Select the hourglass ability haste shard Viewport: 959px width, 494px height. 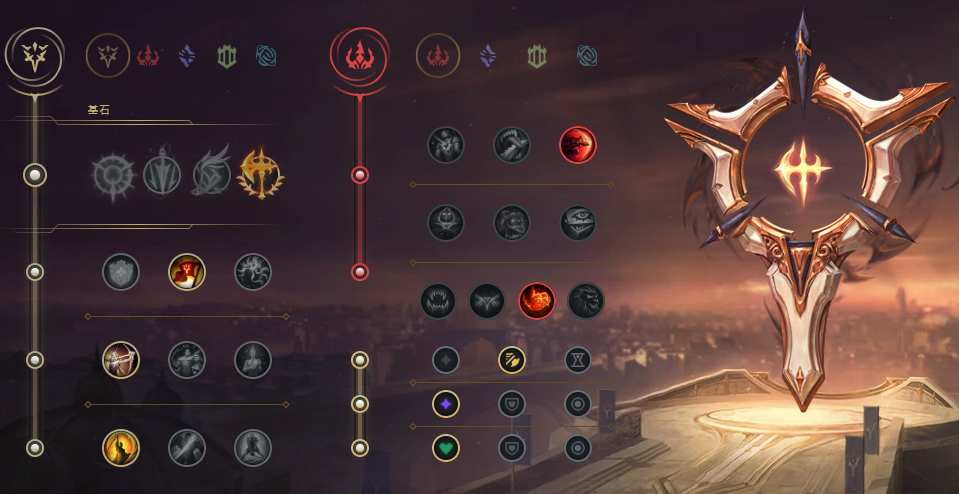[x=578, y=360]
